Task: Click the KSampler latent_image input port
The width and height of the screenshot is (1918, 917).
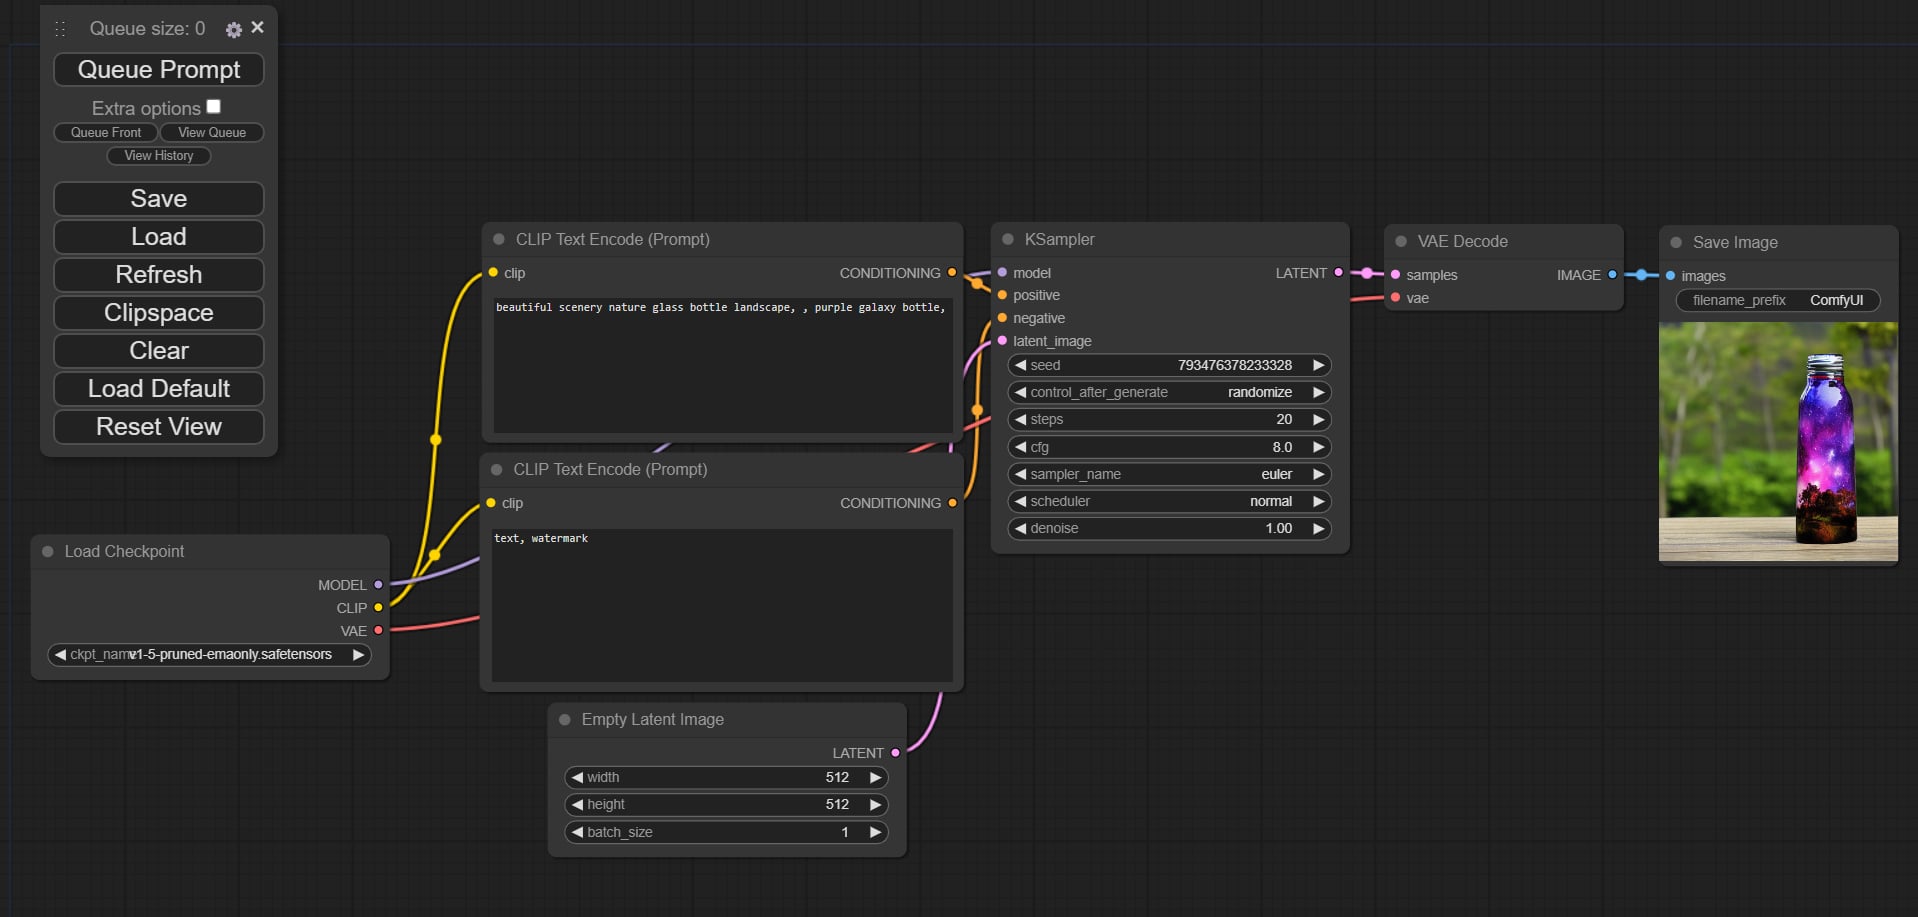Action: (1002, 340)
